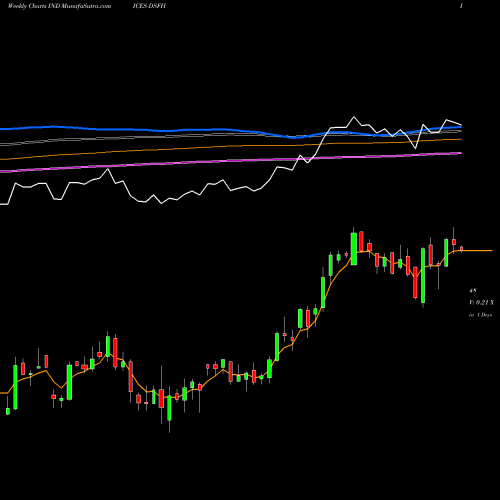
Task: Click the 'Weekly Charts IND MunafaSutra.com' title text
Action: (59, 6)
